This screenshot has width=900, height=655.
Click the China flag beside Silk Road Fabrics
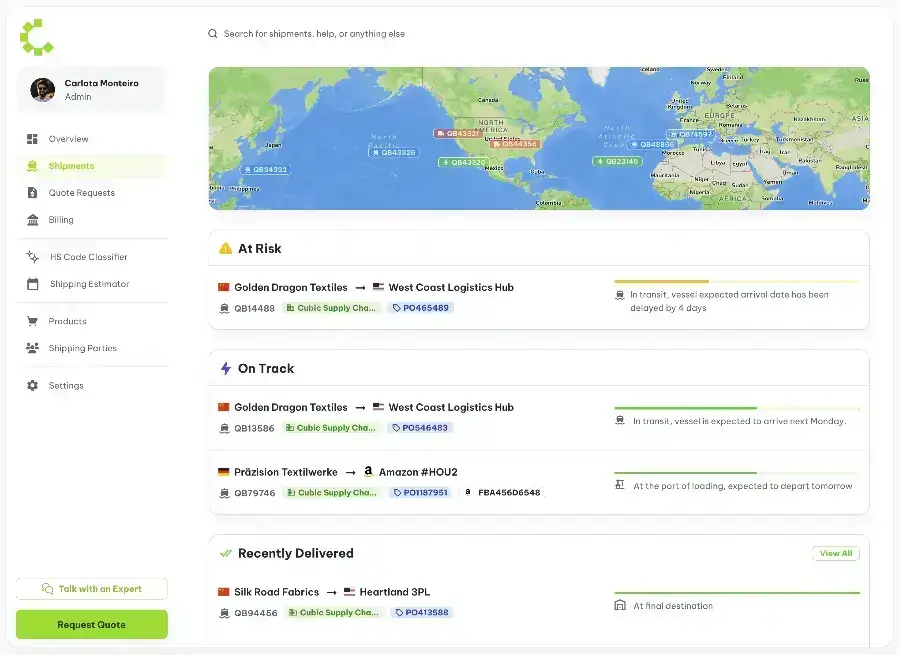click(224, 592)
